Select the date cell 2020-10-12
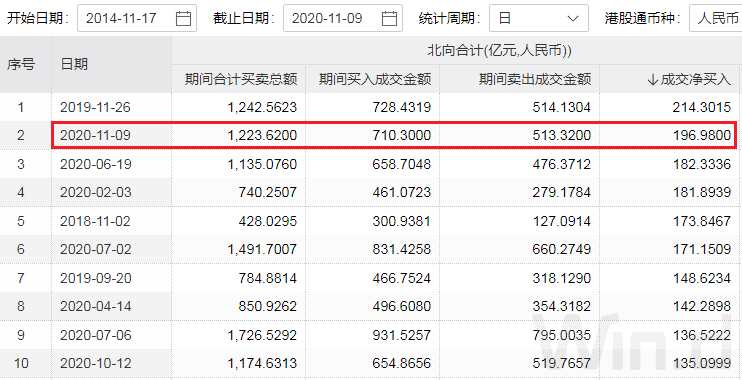Image resolution: width=742 pixels, height=380 pixels. click(95, 363)
